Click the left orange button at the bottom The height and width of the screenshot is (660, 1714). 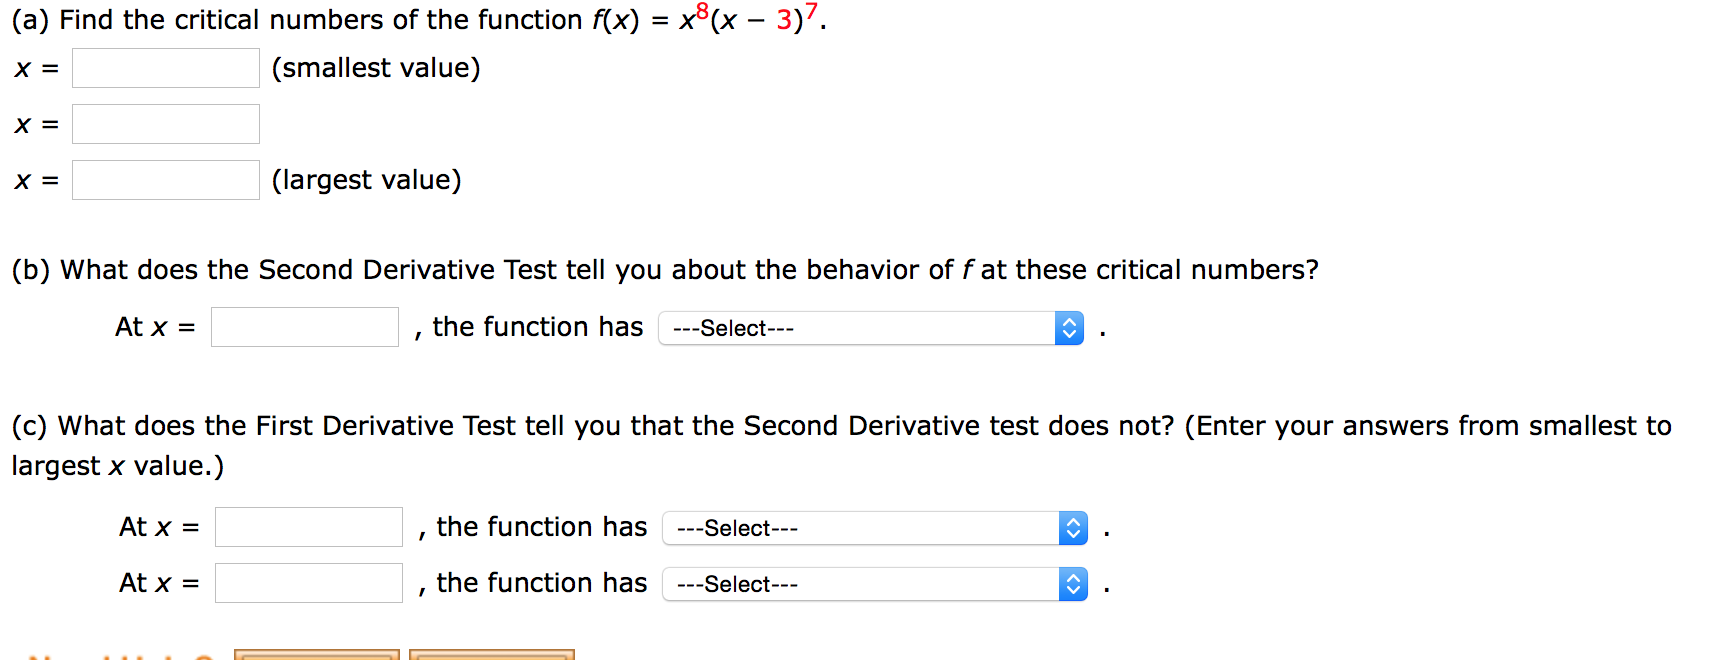click(315, 655)
